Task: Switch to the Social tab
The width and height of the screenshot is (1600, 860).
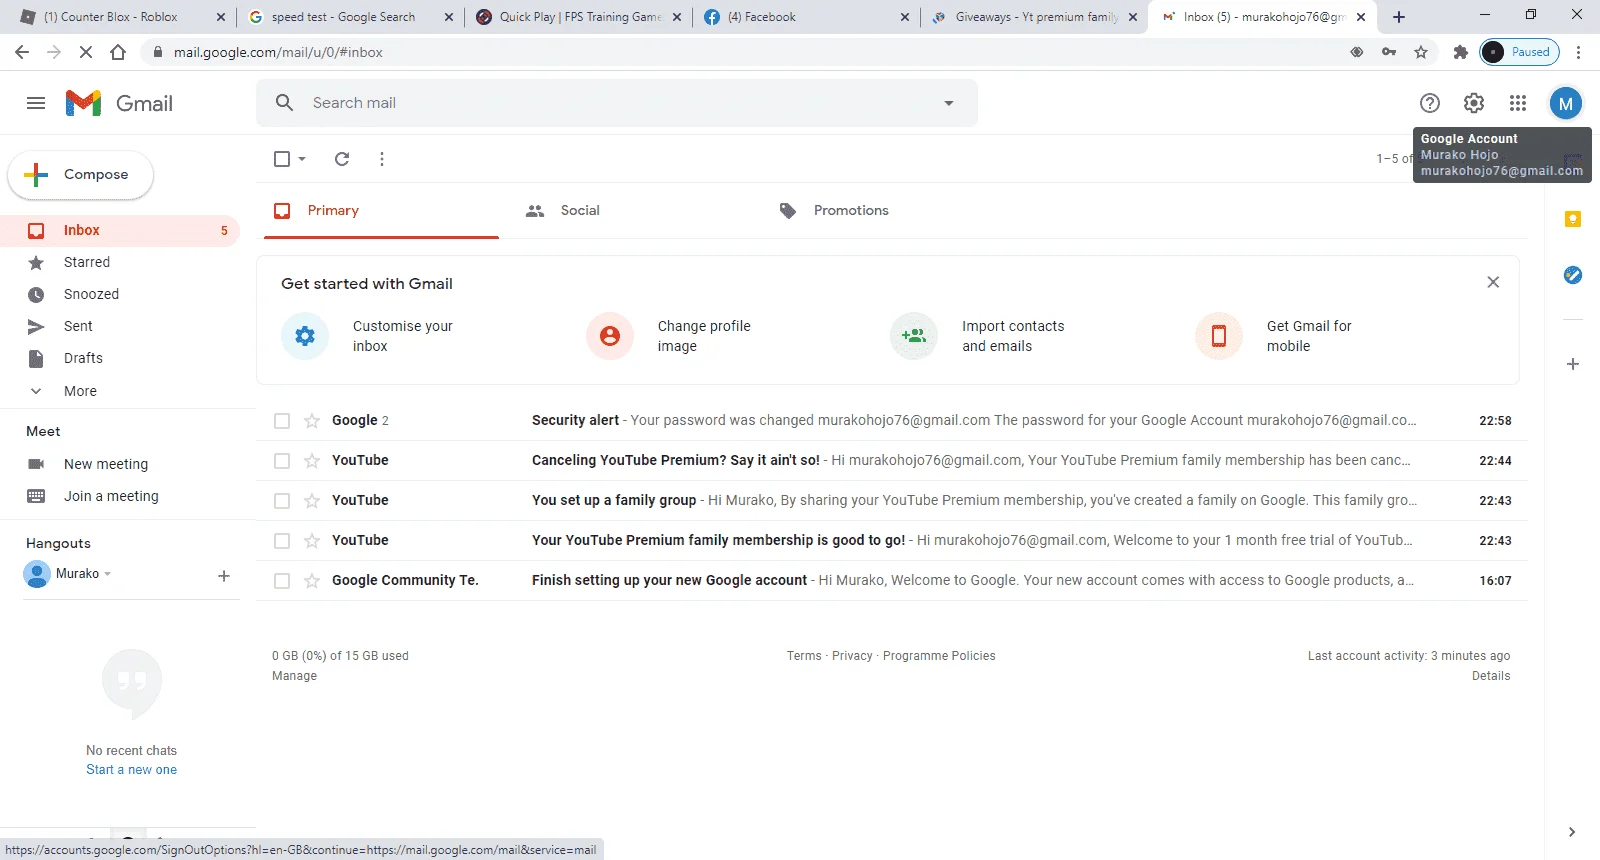Action: [634, 210]
